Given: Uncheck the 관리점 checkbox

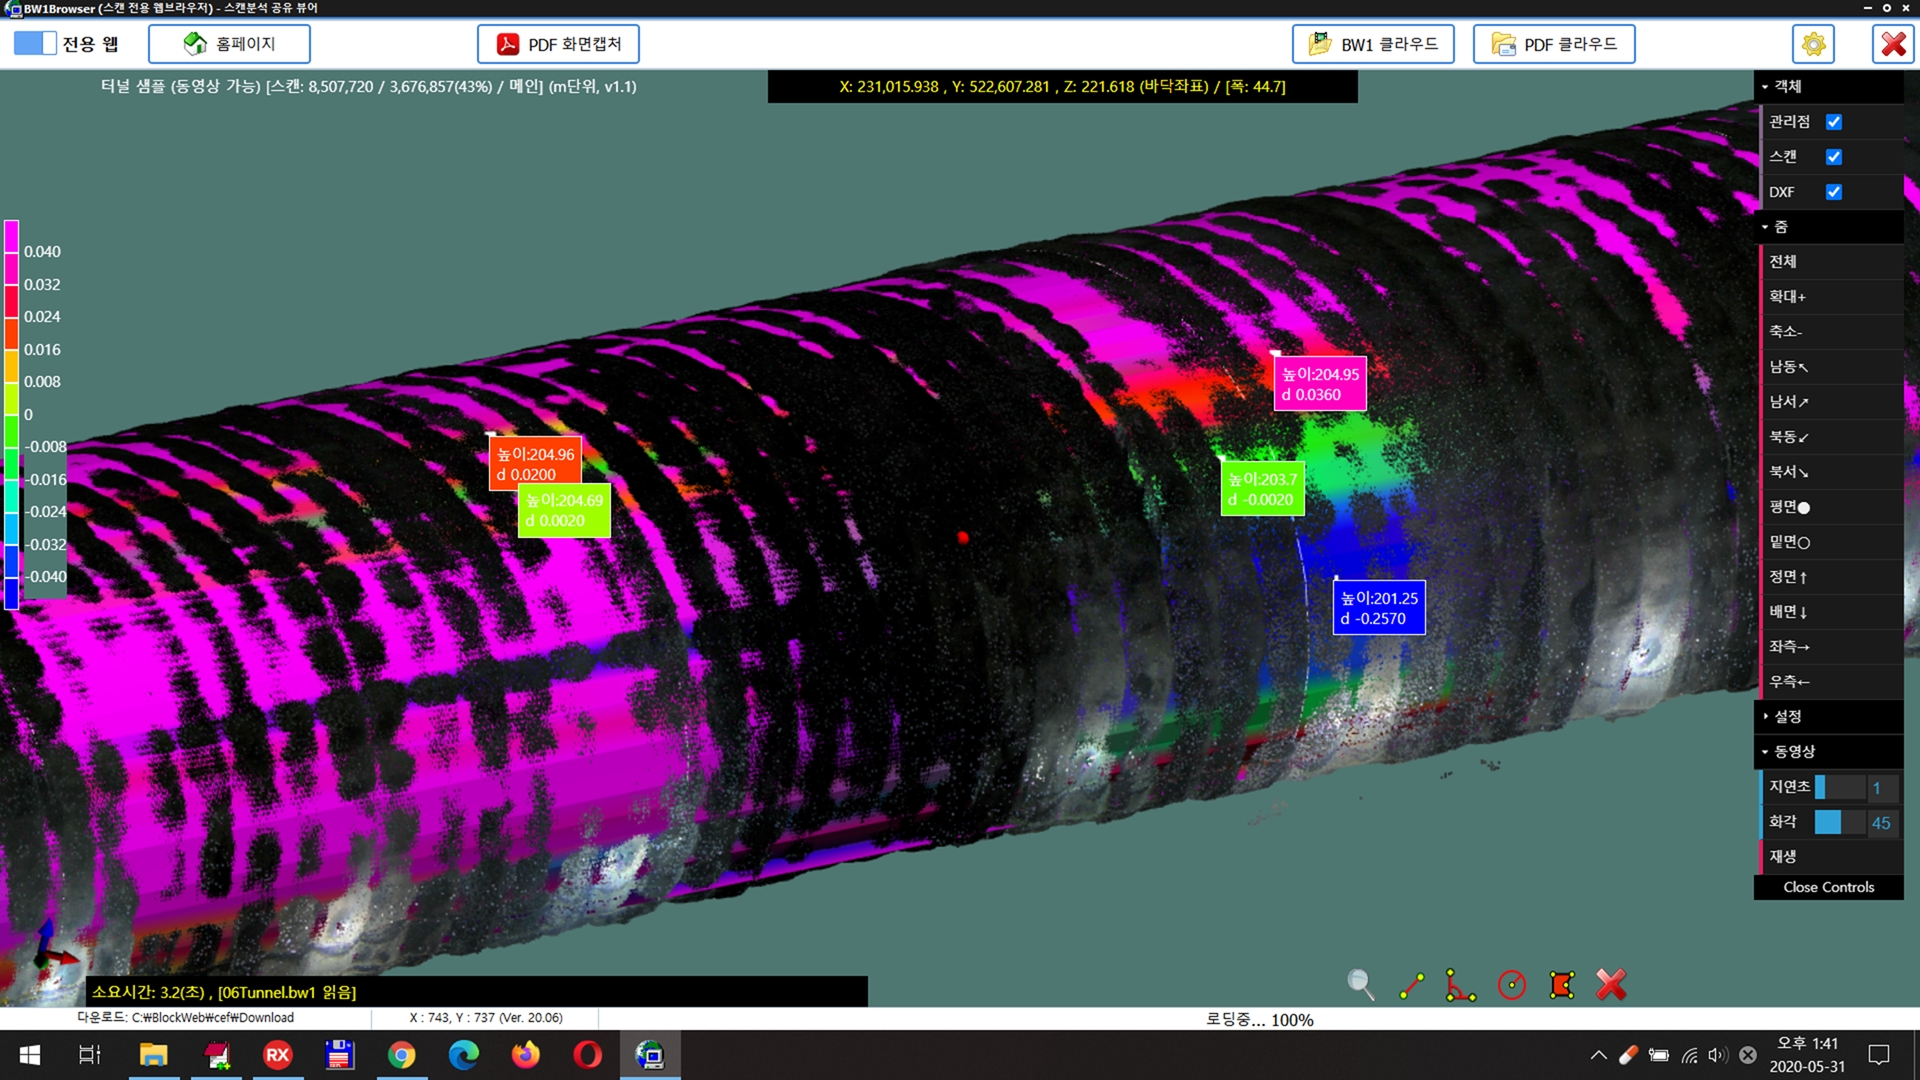Looking at the screenshot, I should [x=1834, y=122].
